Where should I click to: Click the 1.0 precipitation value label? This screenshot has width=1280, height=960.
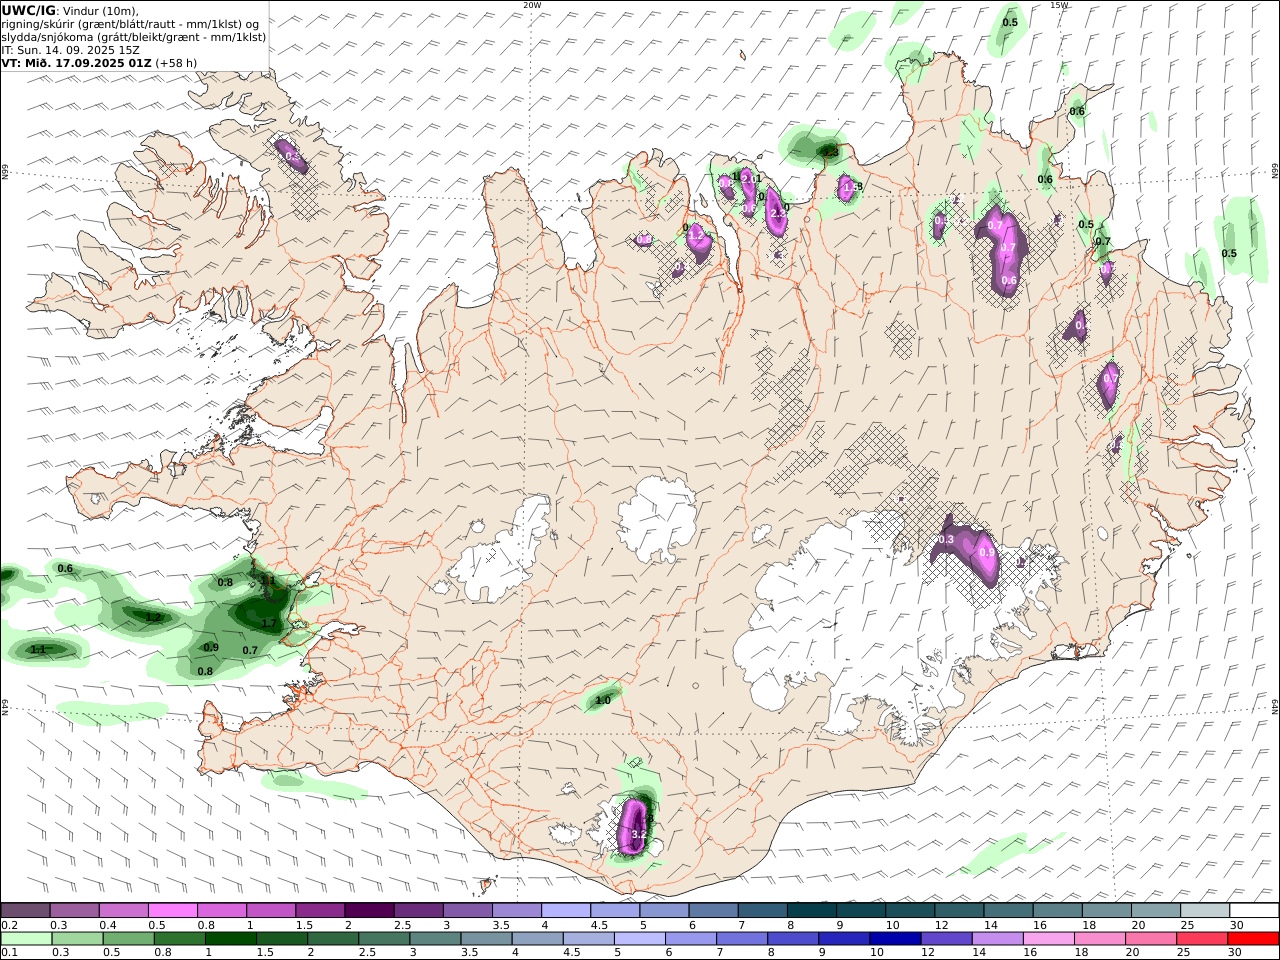coord(603,701)
